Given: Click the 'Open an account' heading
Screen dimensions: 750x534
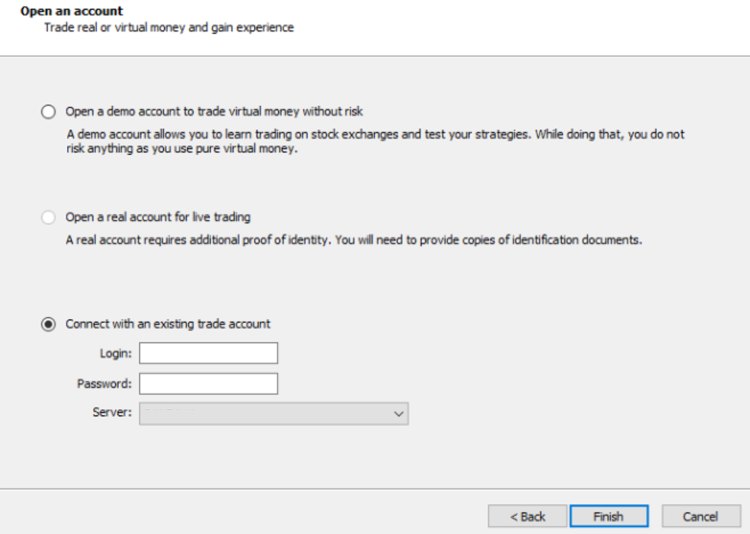Looking at the screenshot, I should (x=71, y=11).
